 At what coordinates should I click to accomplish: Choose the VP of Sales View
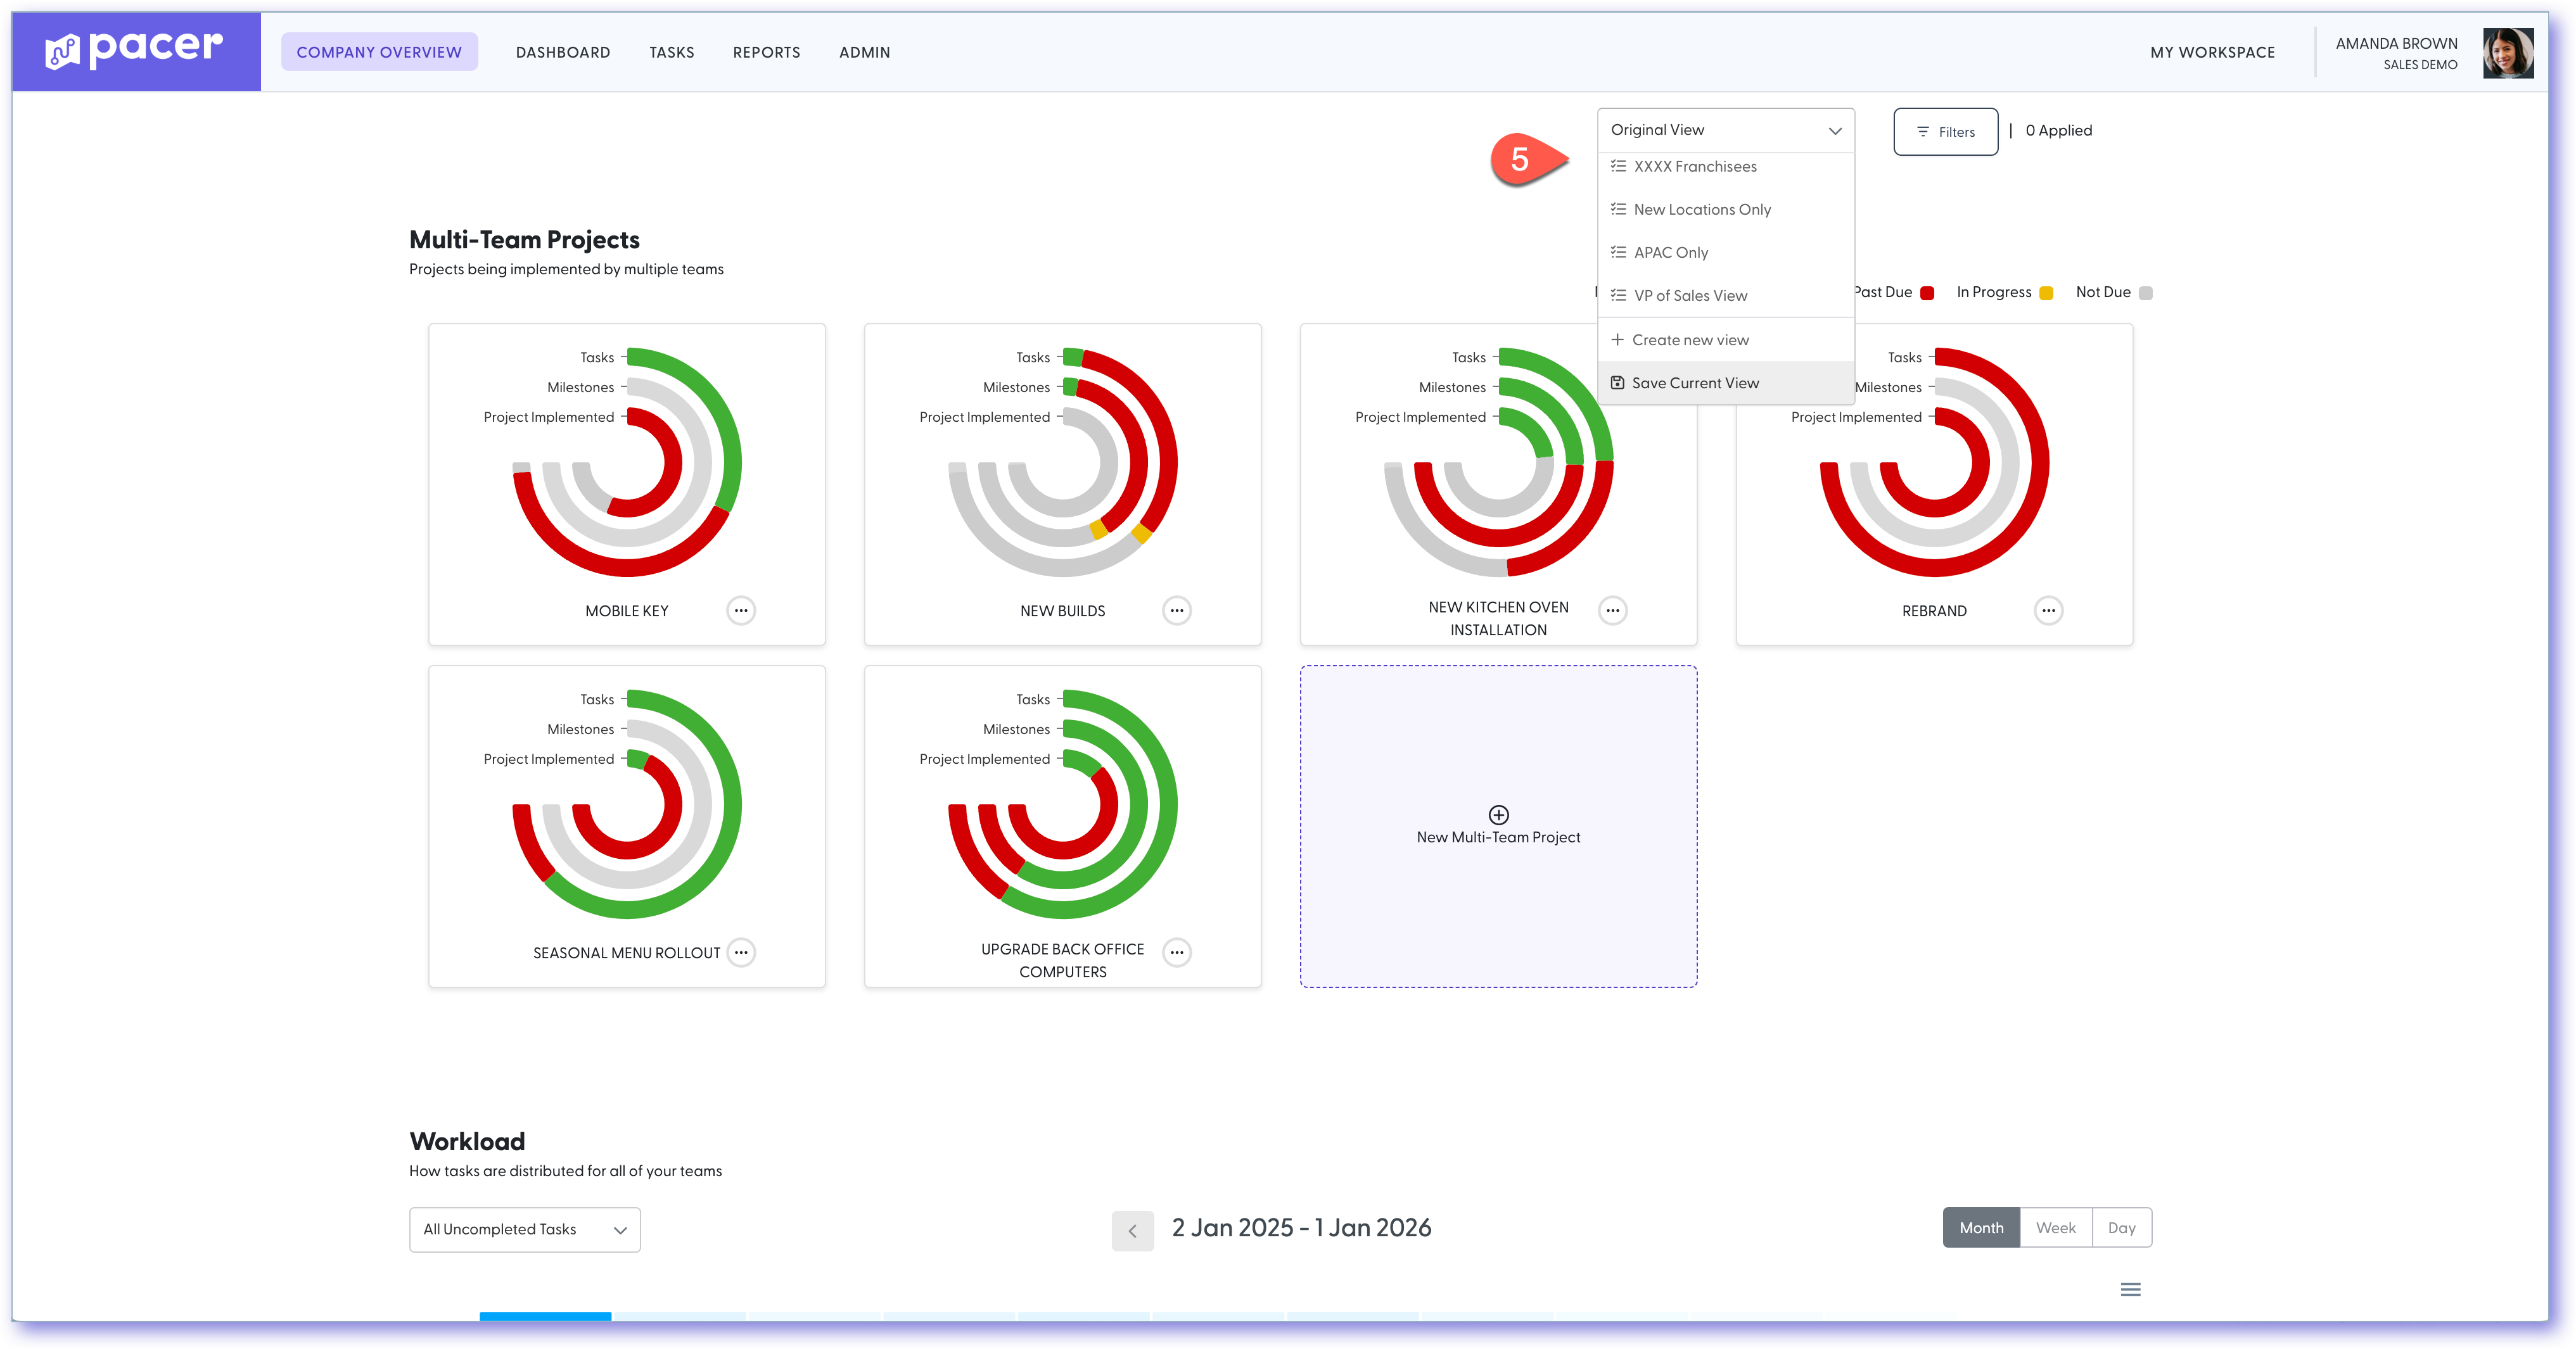click(x=1726, y=295)
